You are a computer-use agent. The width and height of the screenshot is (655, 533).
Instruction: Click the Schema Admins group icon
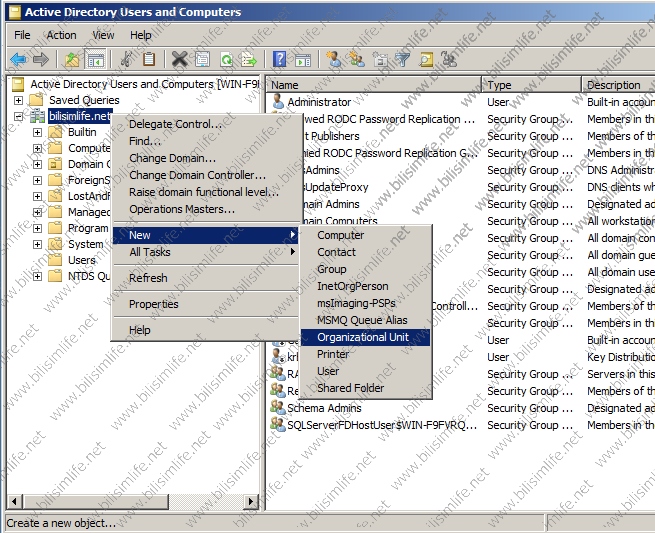pyautogui.click(x=278, y=407)
